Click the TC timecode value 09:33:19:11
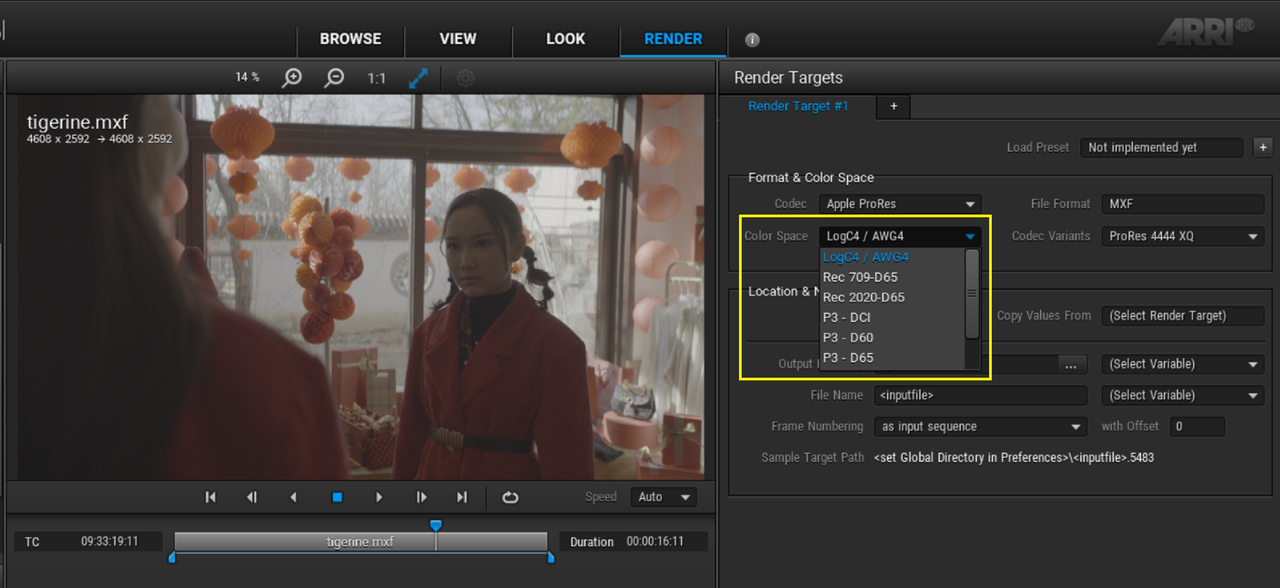Image resolution: width=1280 pixels, height=588 pixels. click(x=110, y=542)
